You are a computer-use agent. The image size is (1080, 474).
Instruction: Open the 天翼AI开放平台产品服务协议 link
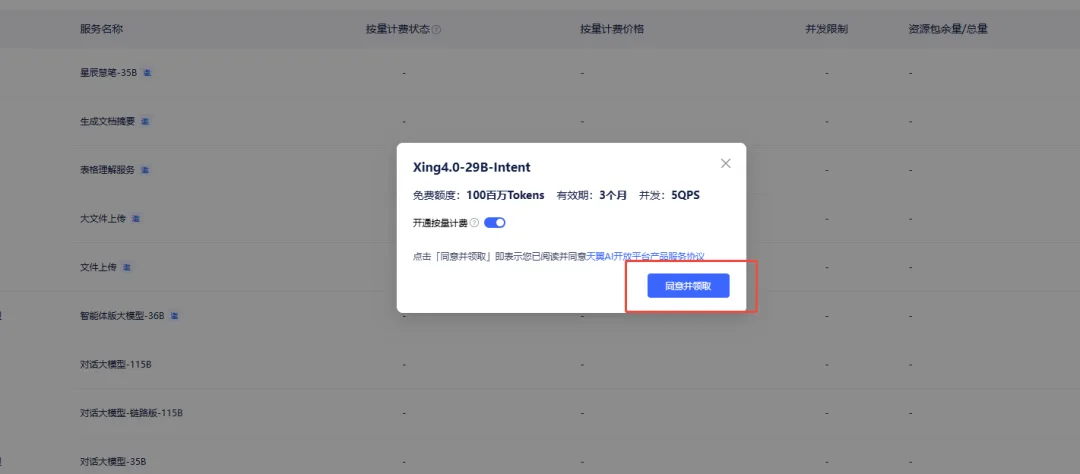[x=645, y=256]
